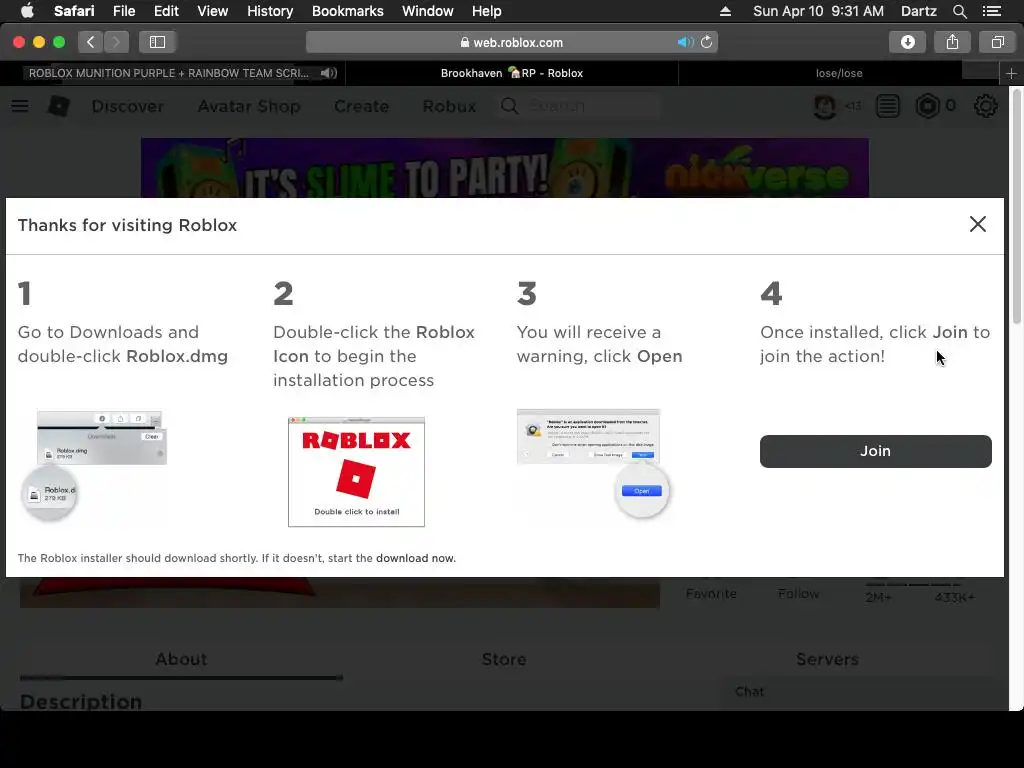
Task: Open the Apple menu
Action: [27, 11]
